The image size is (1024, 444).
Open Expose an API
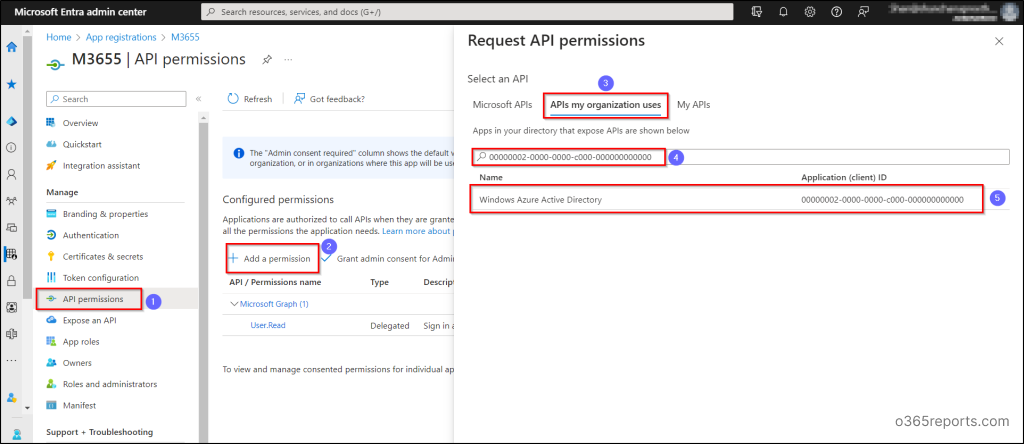click(89, 321)
